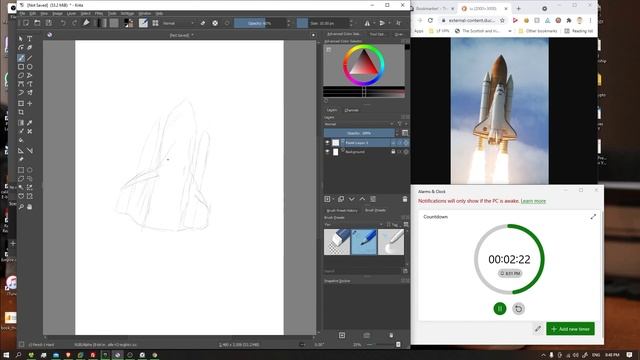The width and height of the screenshot is (640, 360).
Task: Open the brush editor settings
Action: pos(143,23)
